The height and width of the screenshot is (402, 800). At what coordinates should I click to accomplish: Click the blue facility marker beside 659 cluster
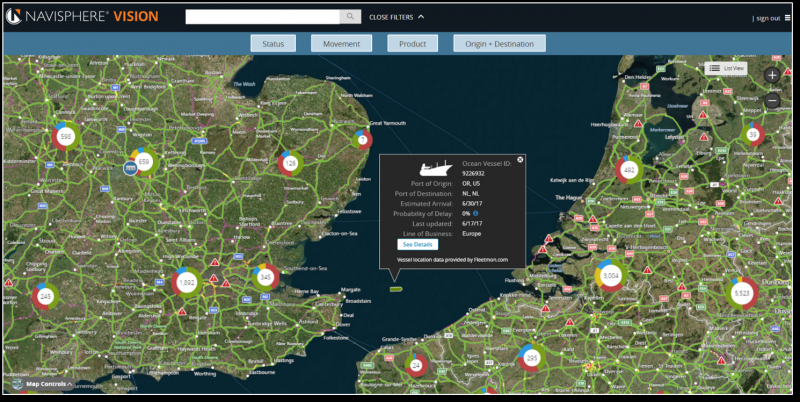(131, 168)
